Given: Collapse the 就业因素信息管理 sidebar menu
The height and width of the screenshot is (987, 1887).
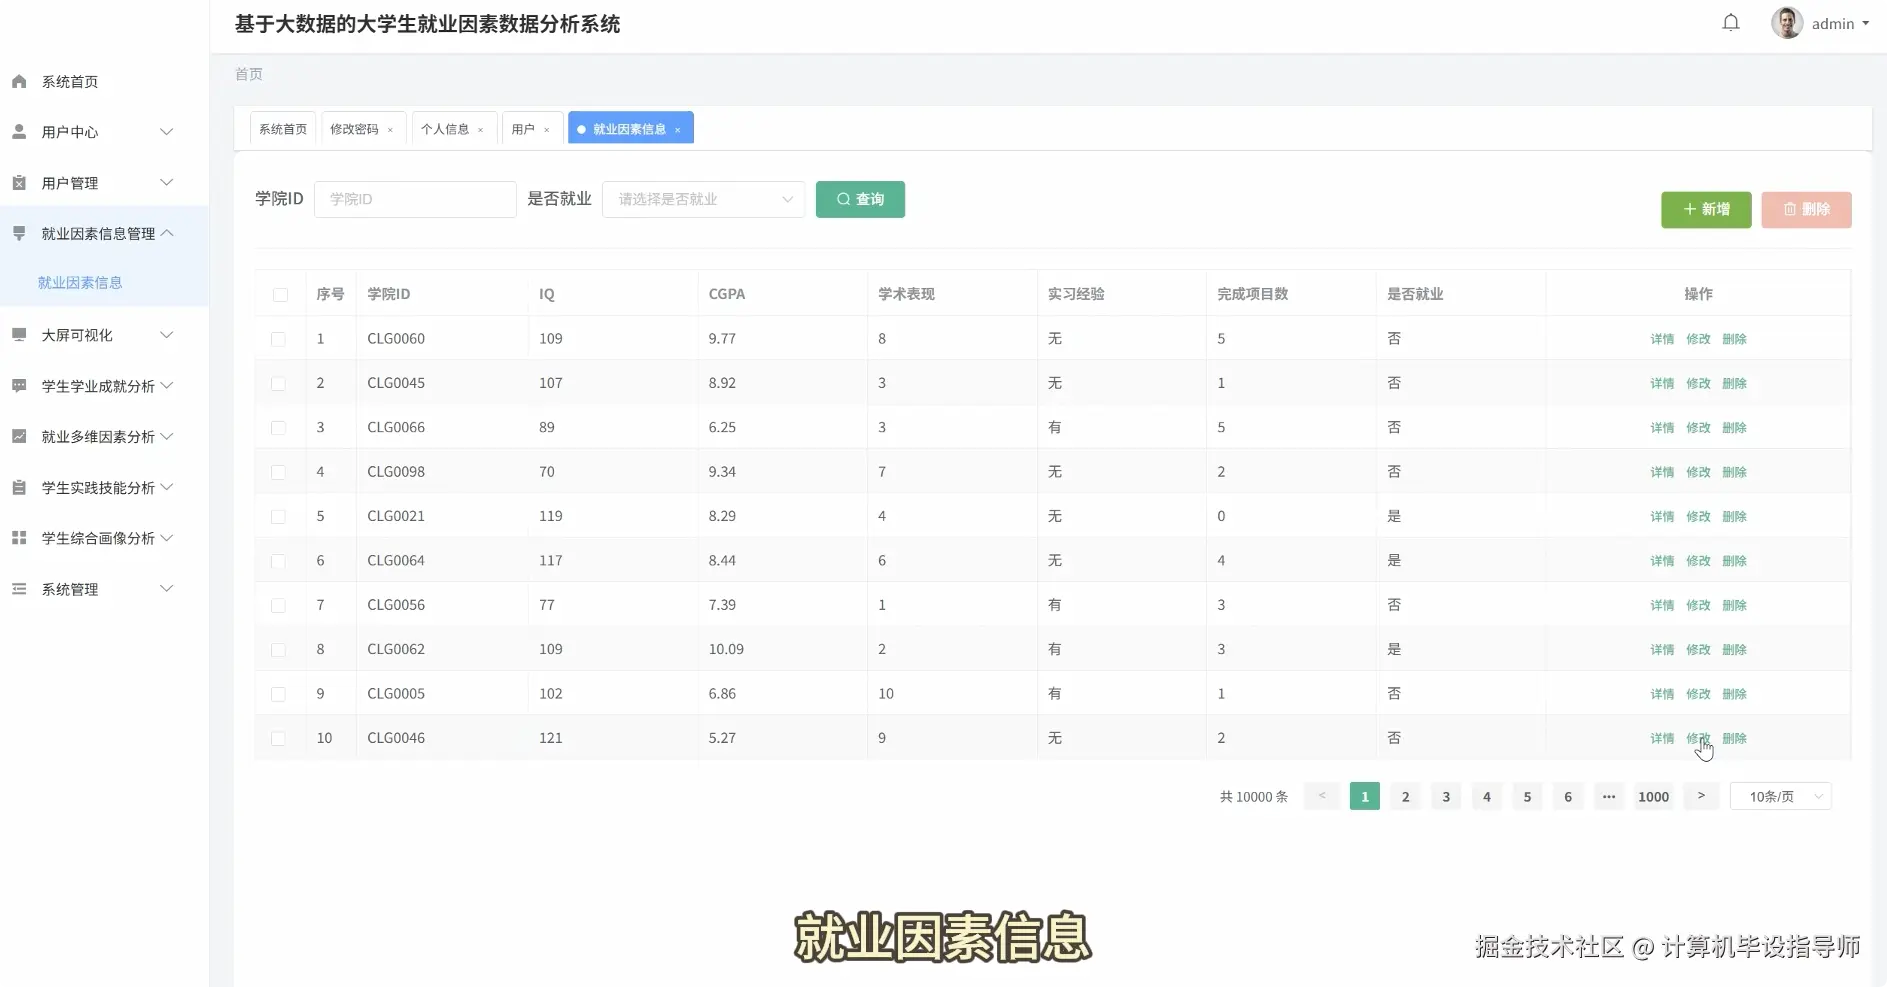Looking at the screenshot, I should [167, 233].
